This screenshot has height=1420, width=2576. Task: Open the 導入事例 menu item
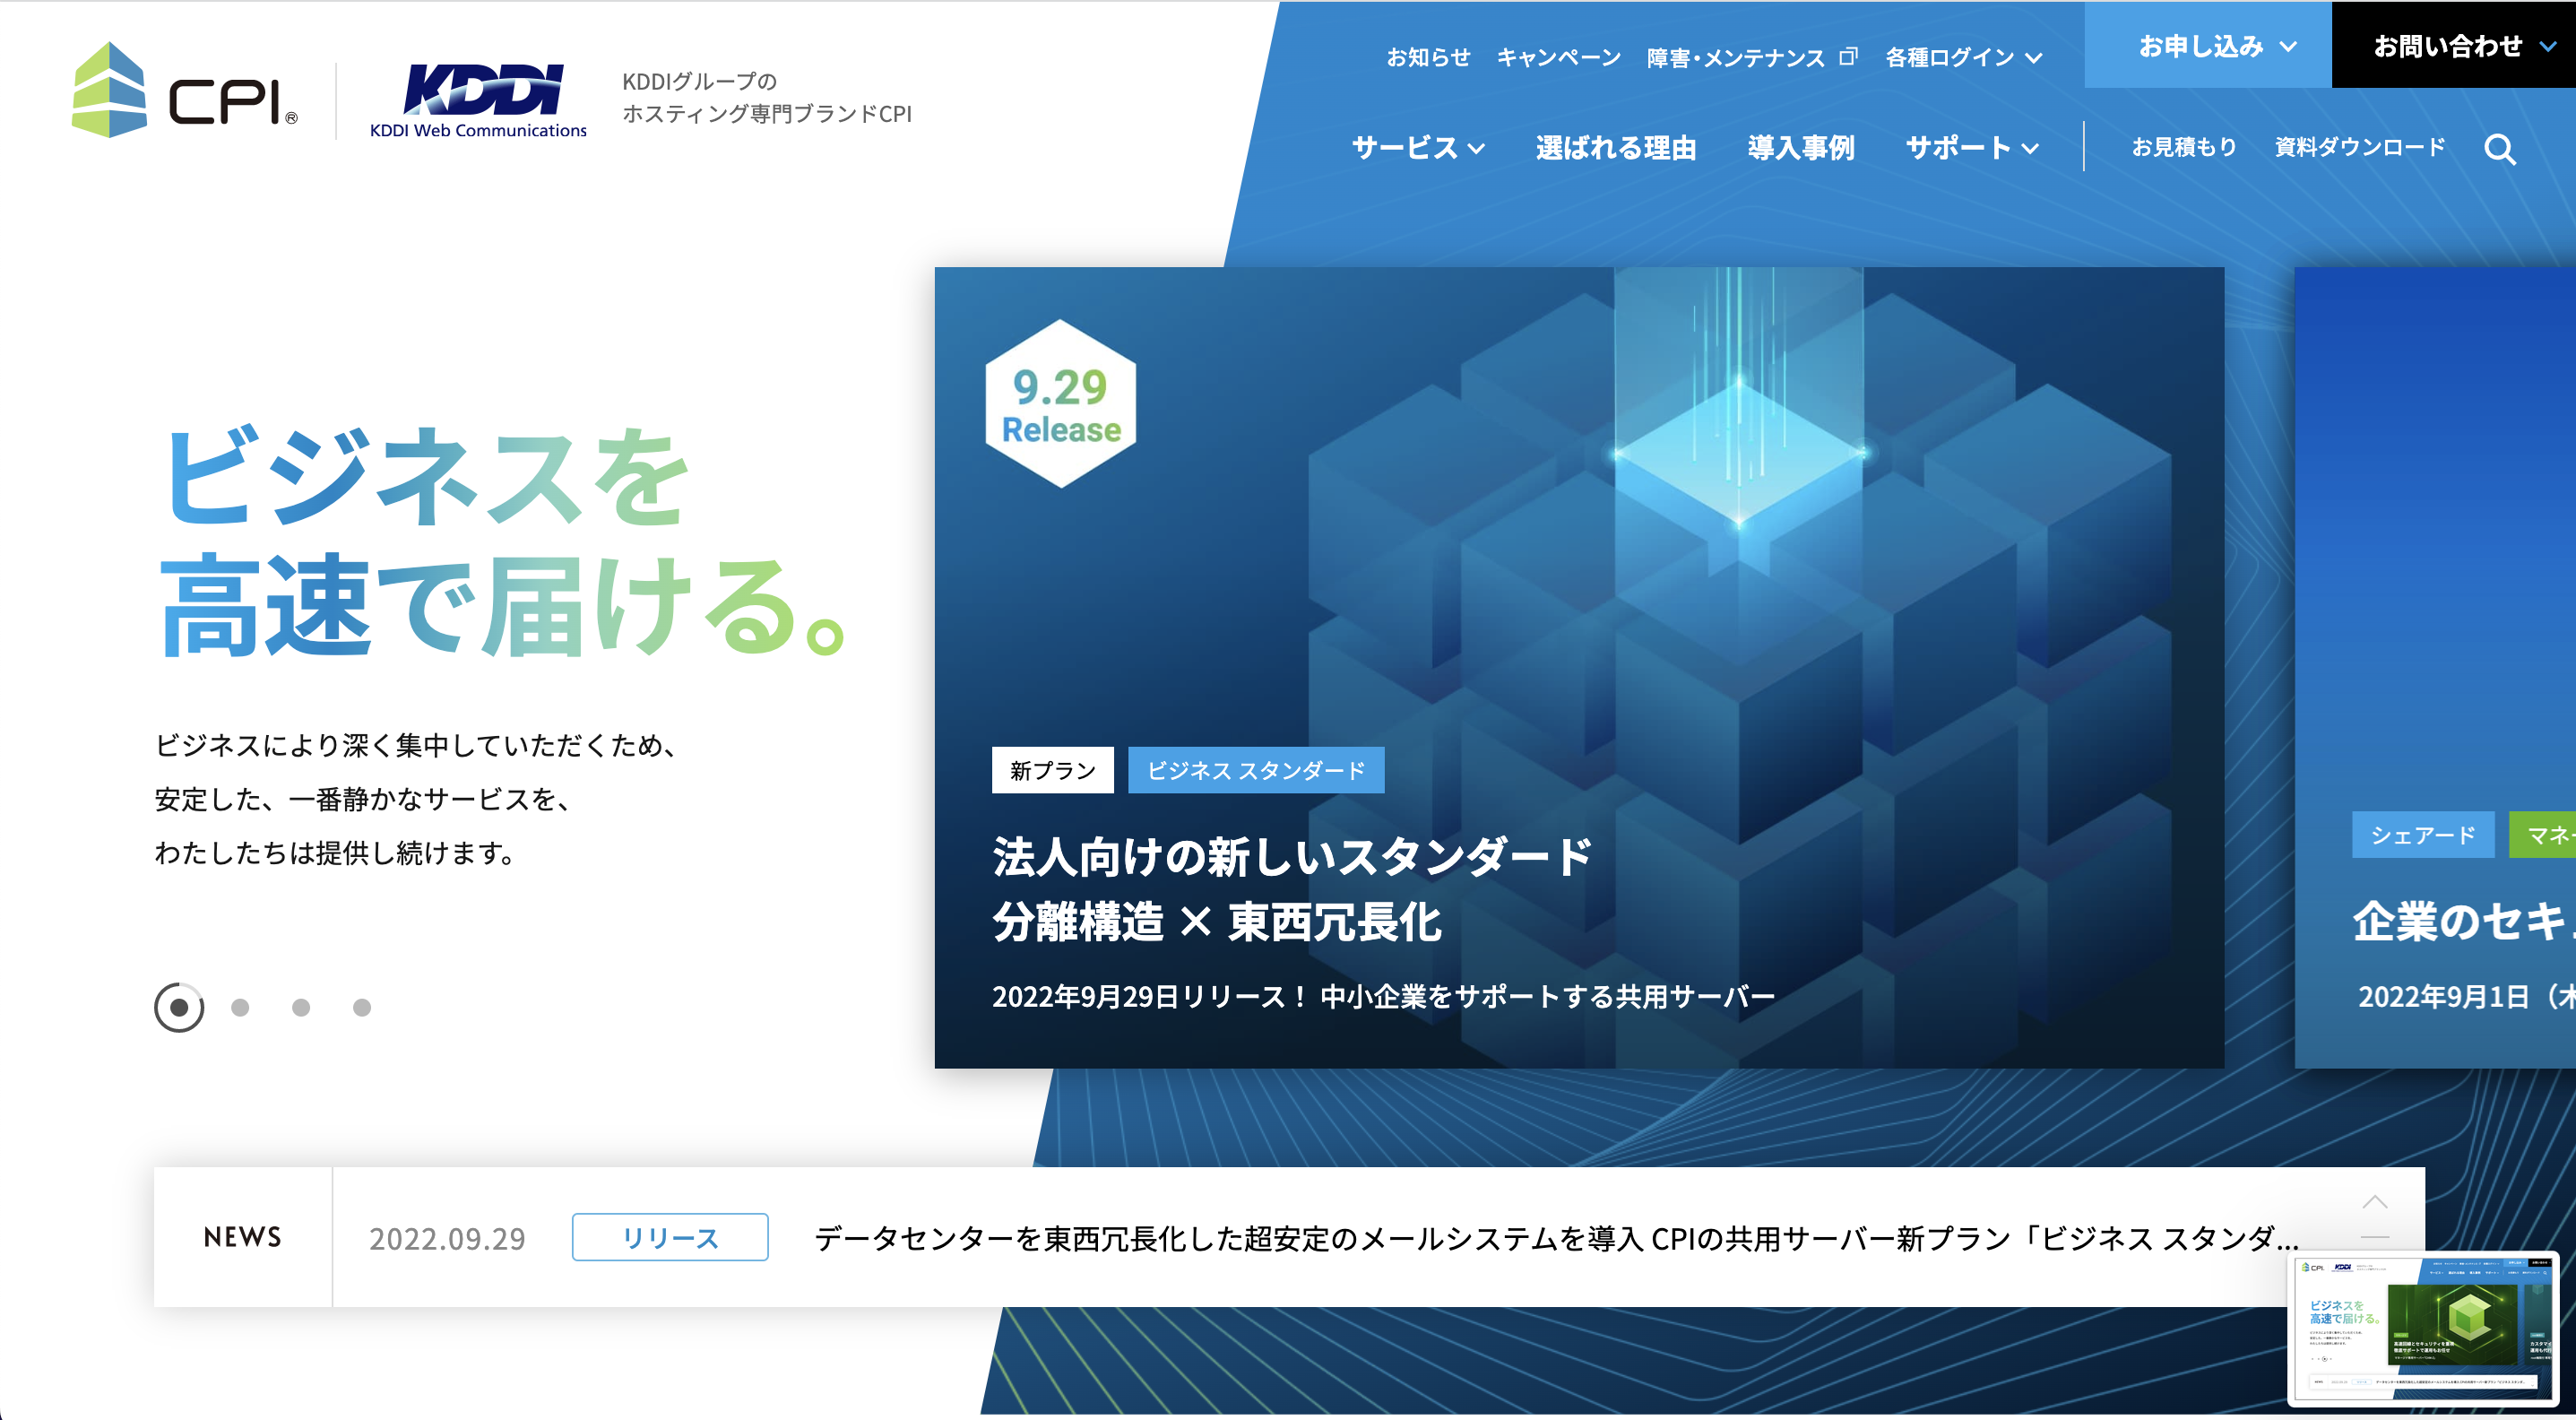1801,148
